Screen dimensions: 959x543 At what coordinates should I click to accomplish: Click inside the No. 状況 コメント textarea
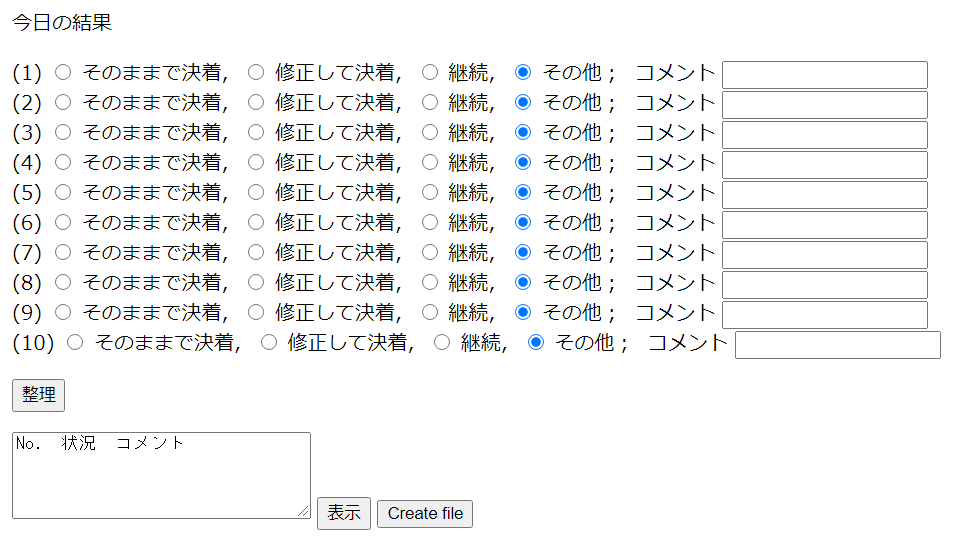click(x=161, y=476)
